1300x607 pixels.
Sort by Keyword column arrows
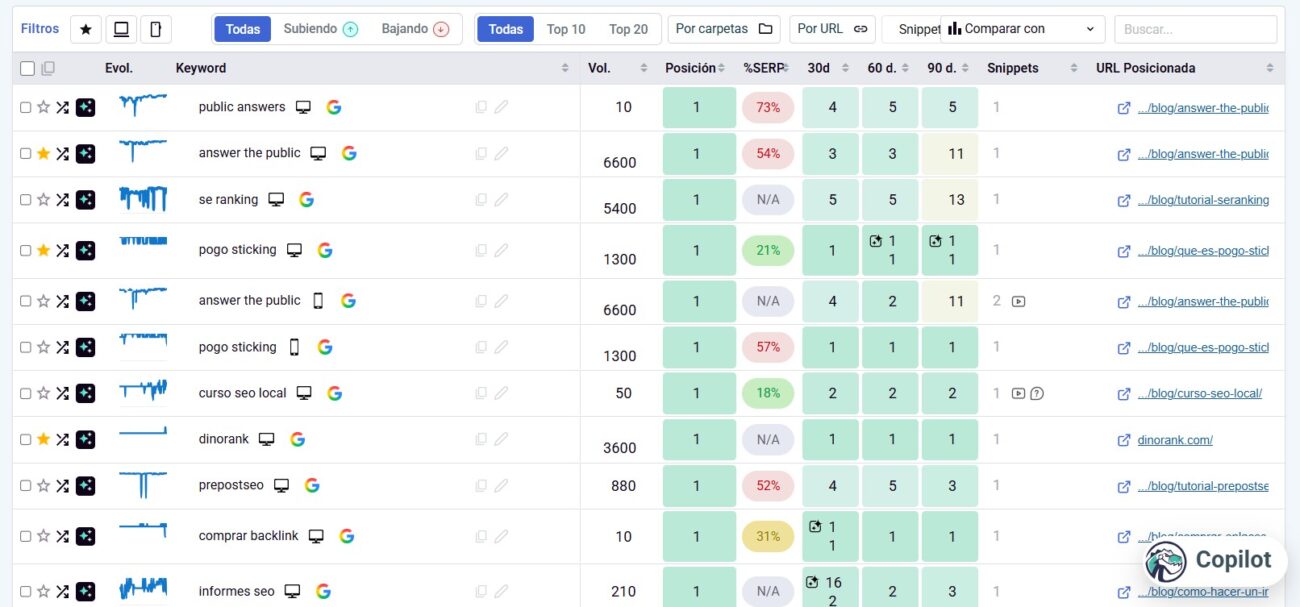click(x=565, y=68)
